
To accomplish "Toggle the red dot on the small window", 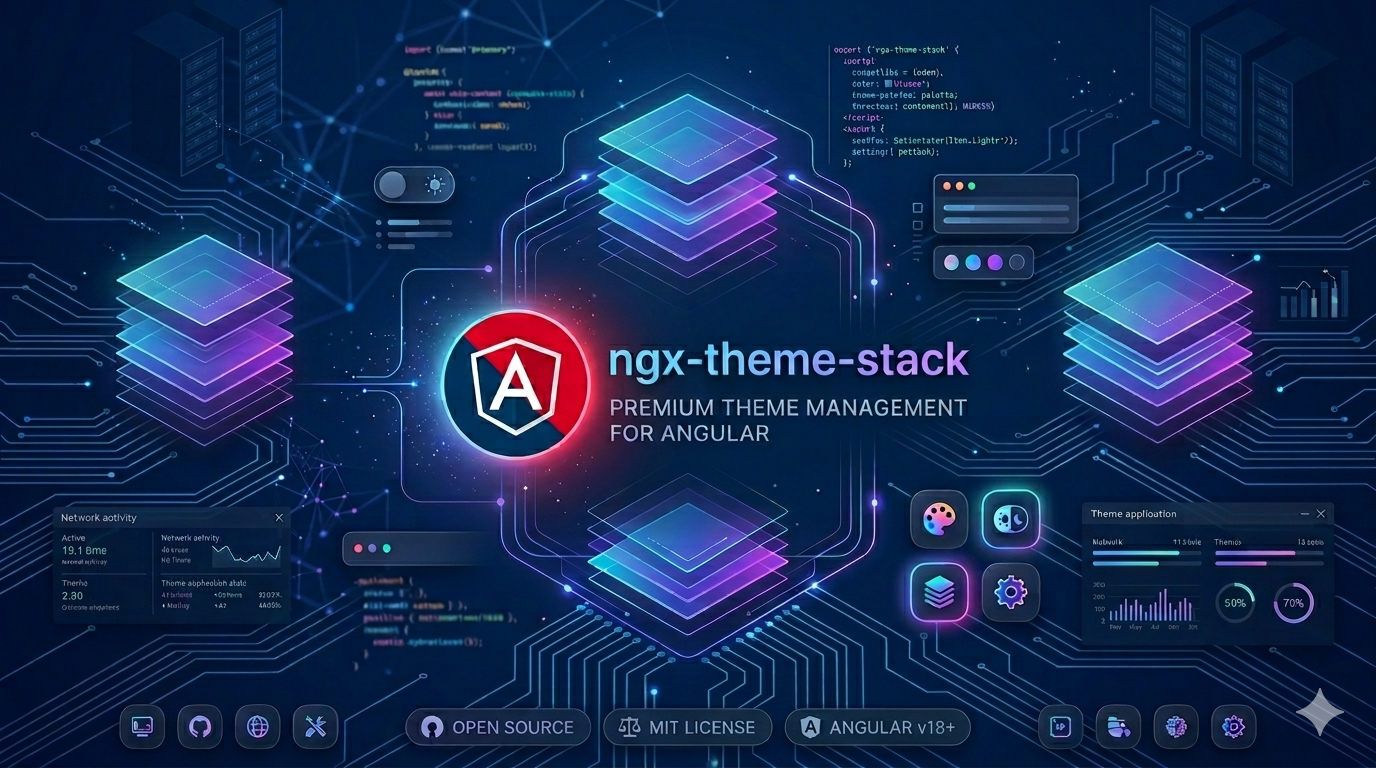I will (357, 548).
